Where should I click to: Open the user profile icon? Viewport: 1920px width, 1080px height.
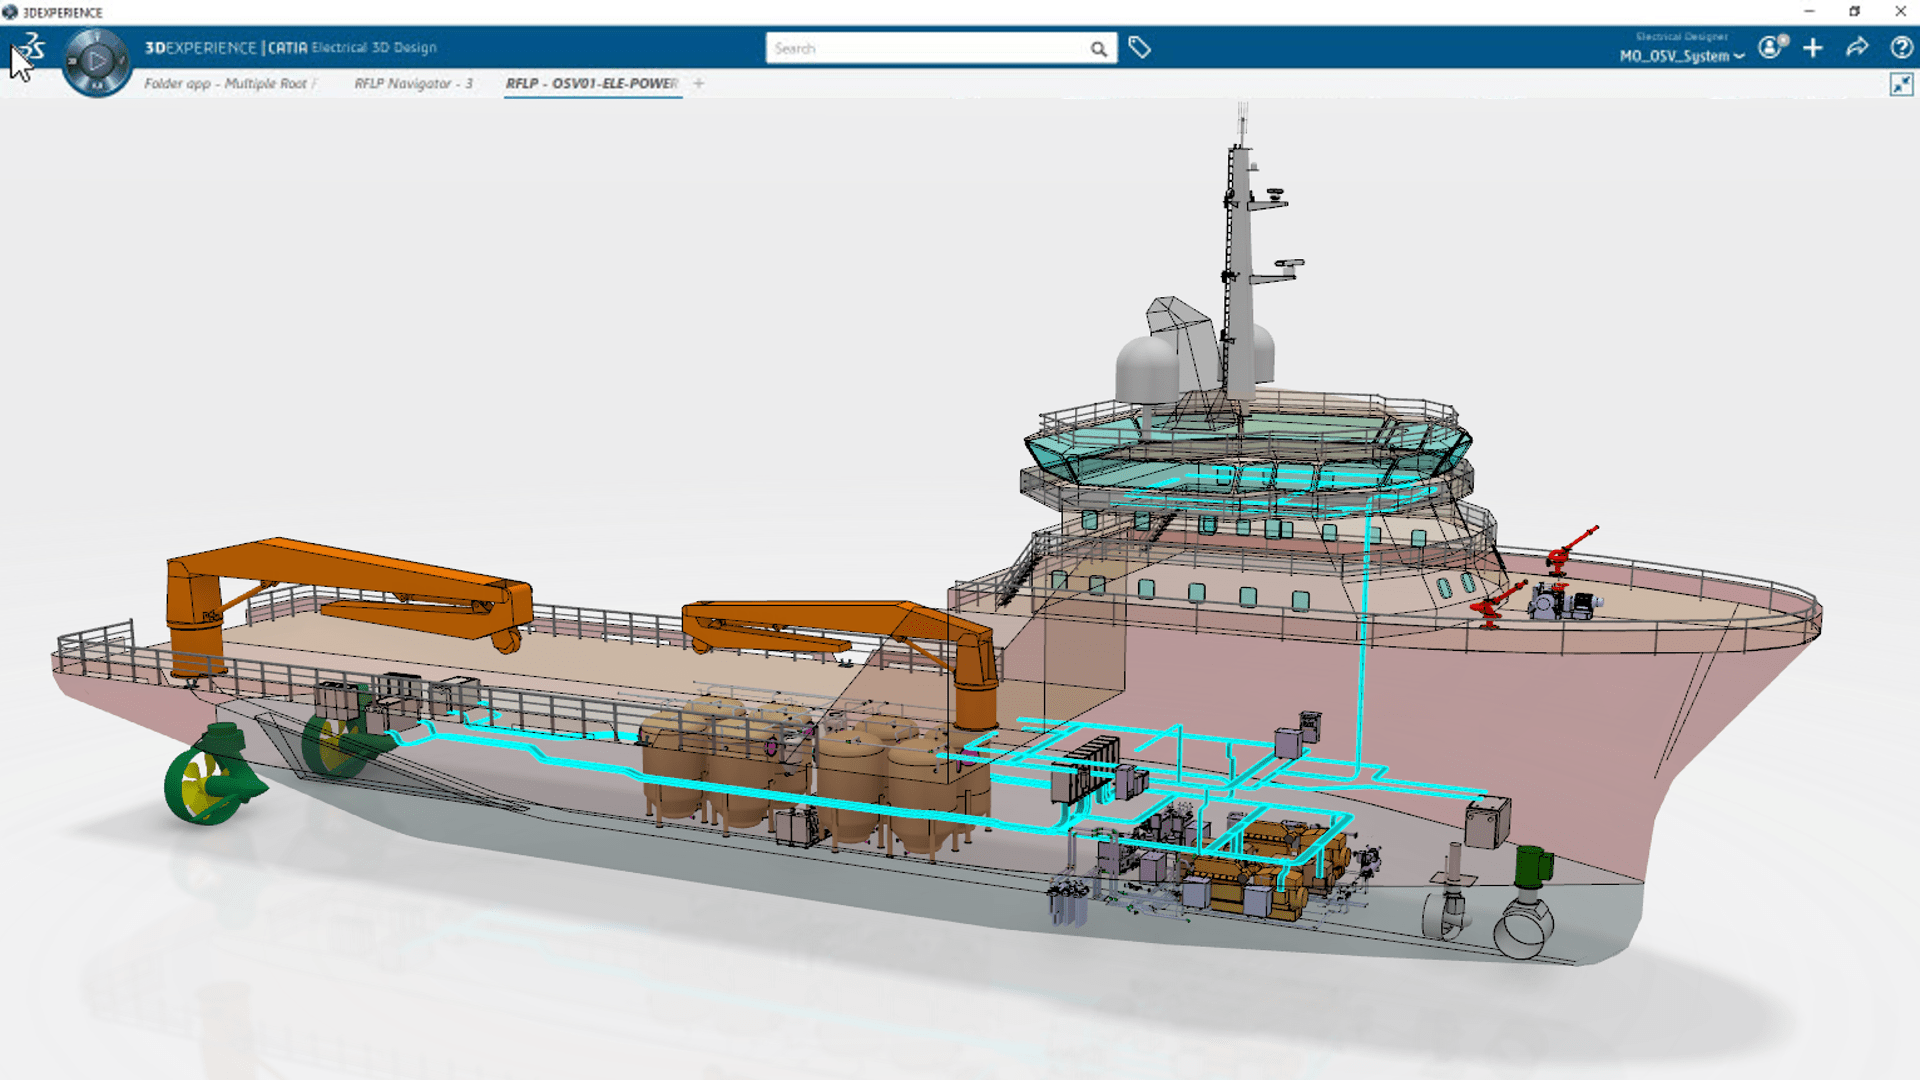(x=1771, y=47)
